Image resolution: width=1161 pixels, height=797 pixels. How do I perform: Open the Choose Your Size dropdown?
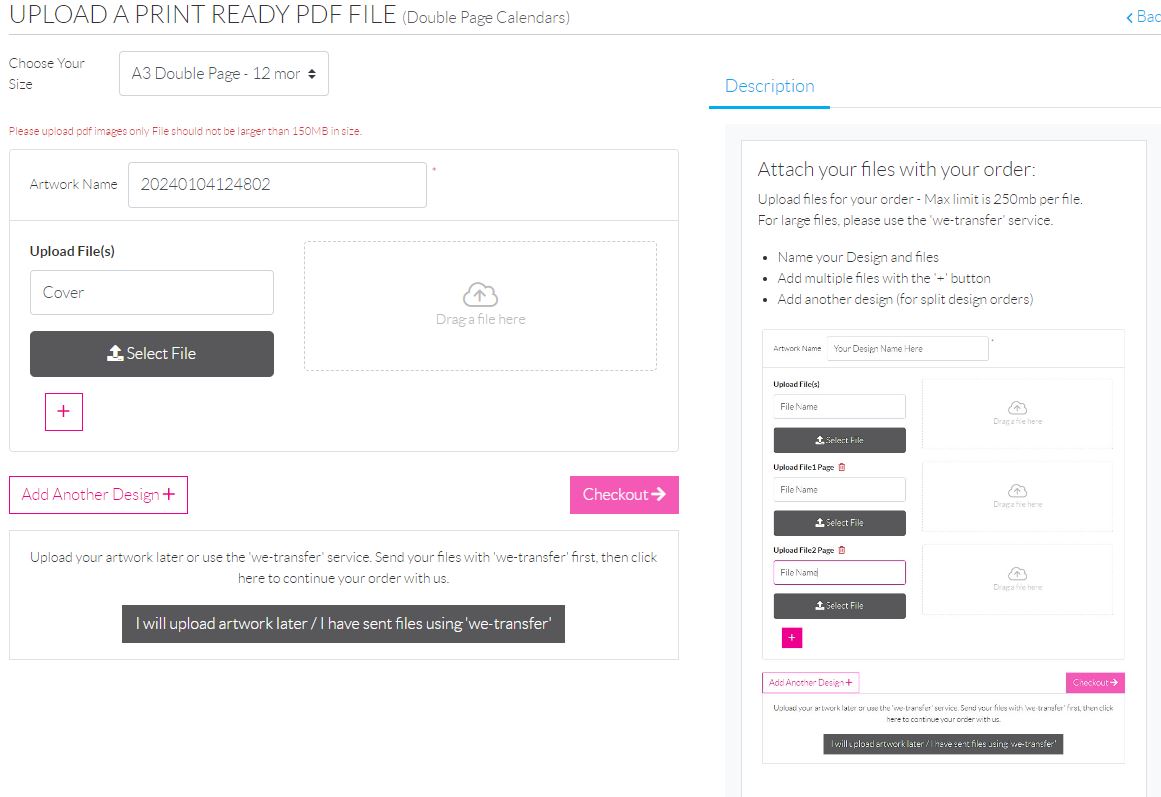coord(223,74)
